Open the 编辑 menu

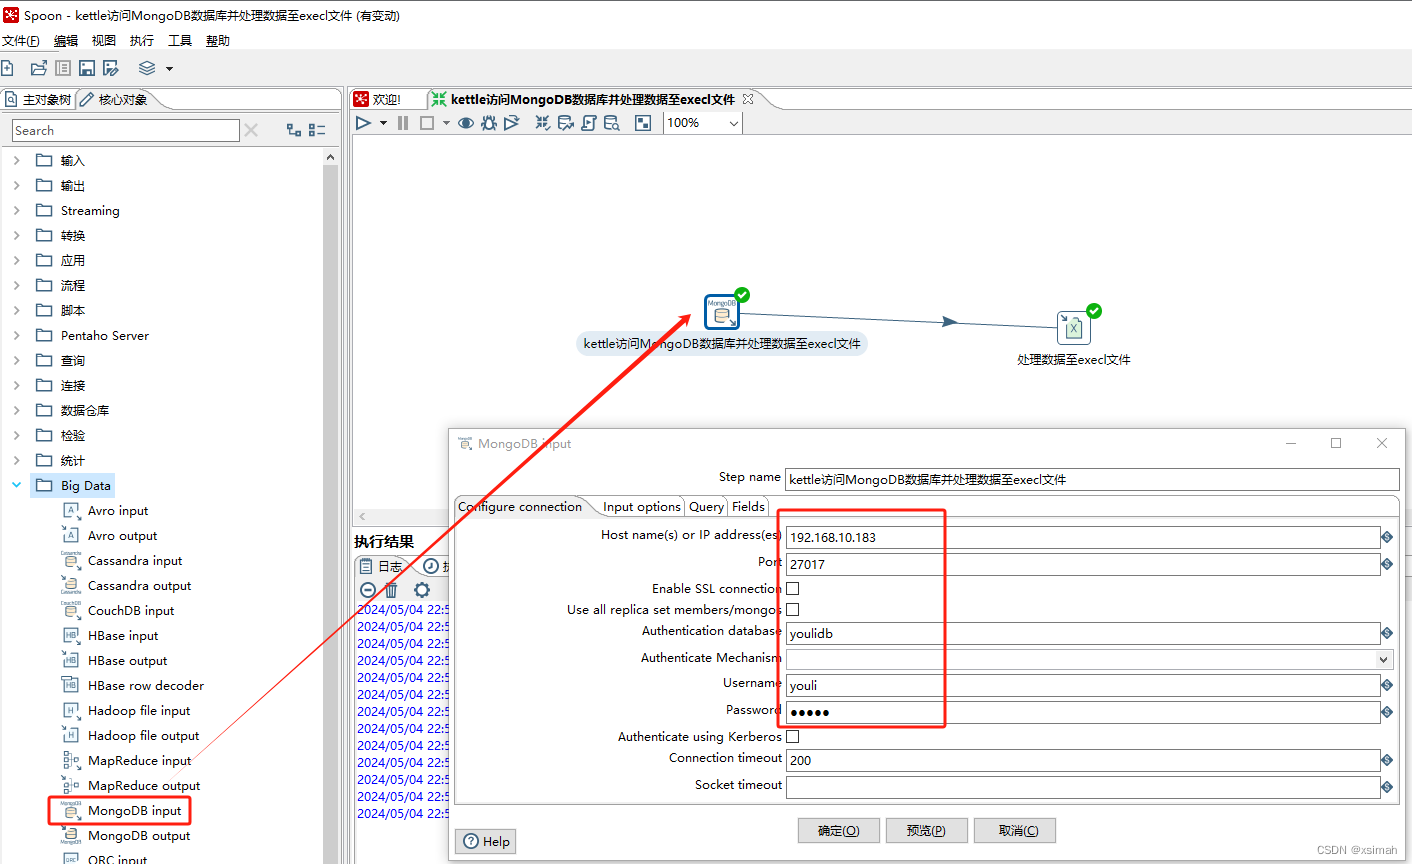(66, 41)
